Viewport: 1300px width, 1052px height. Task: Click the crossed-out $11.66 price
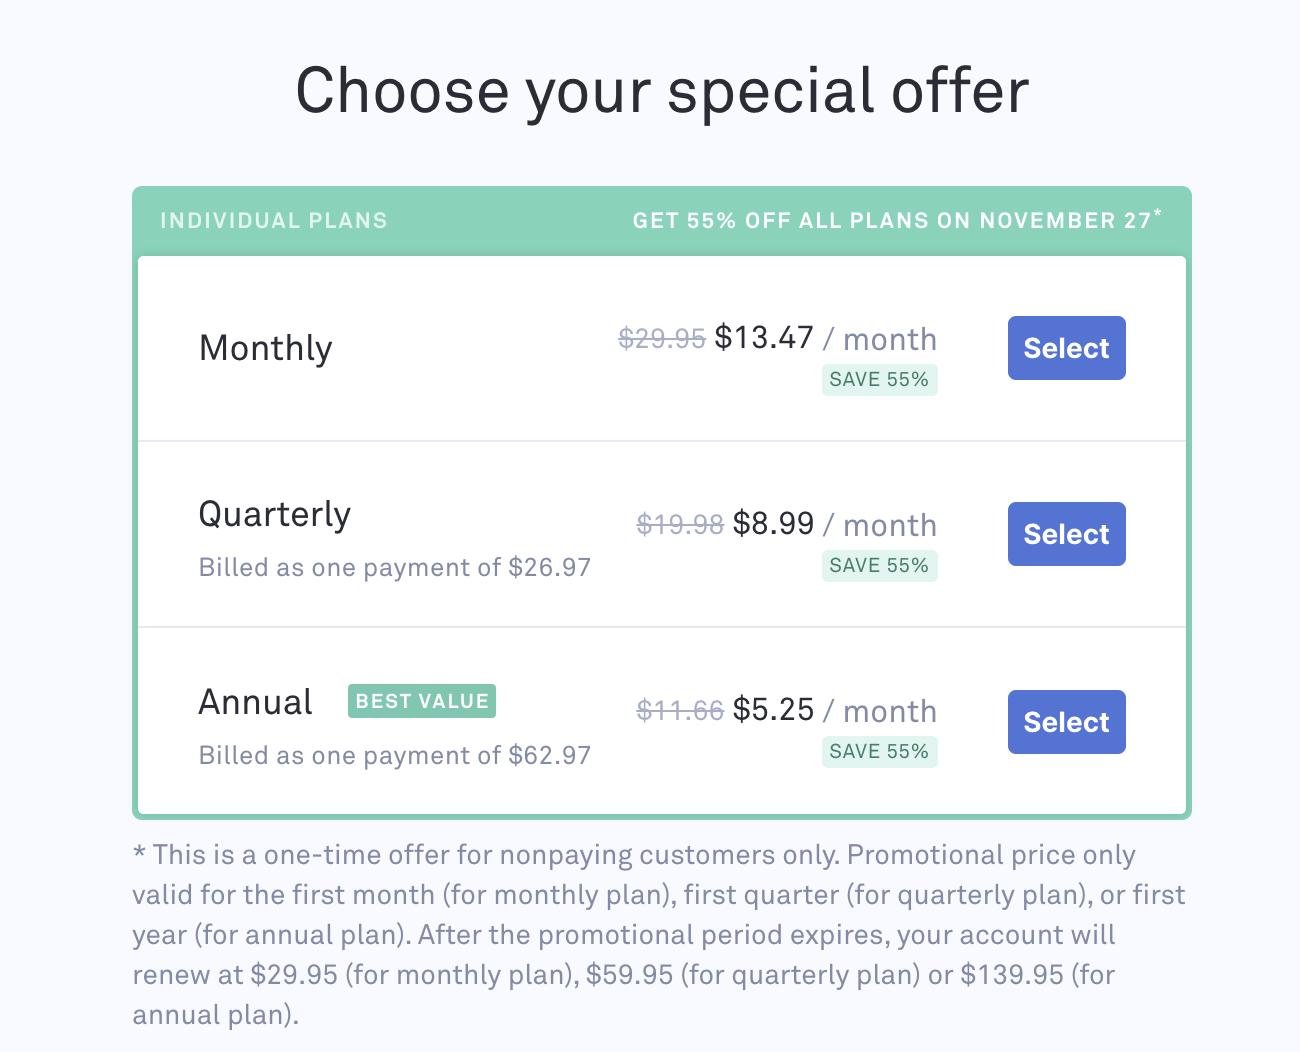[680, 711]
